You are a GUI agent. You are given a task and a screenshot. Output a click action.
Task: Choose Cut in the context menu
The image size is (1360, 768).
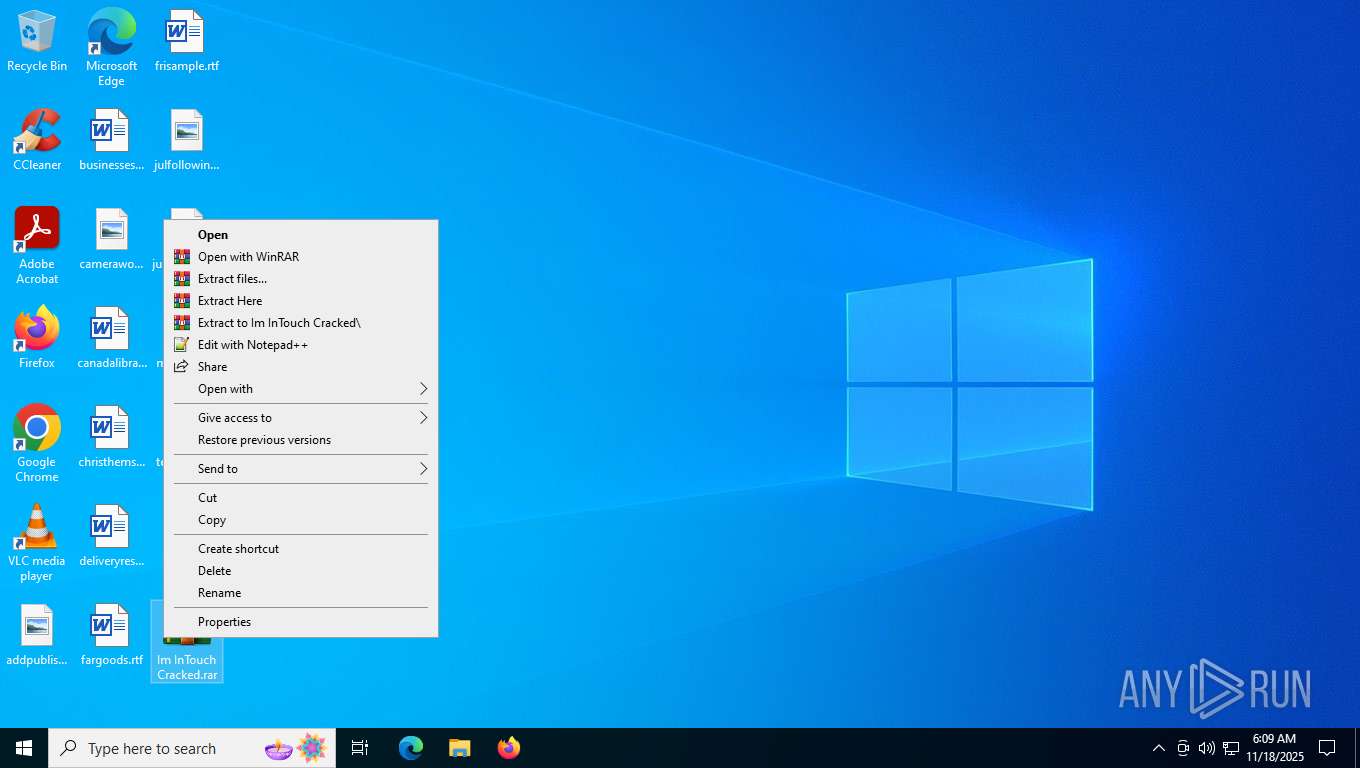coord(301,498)
